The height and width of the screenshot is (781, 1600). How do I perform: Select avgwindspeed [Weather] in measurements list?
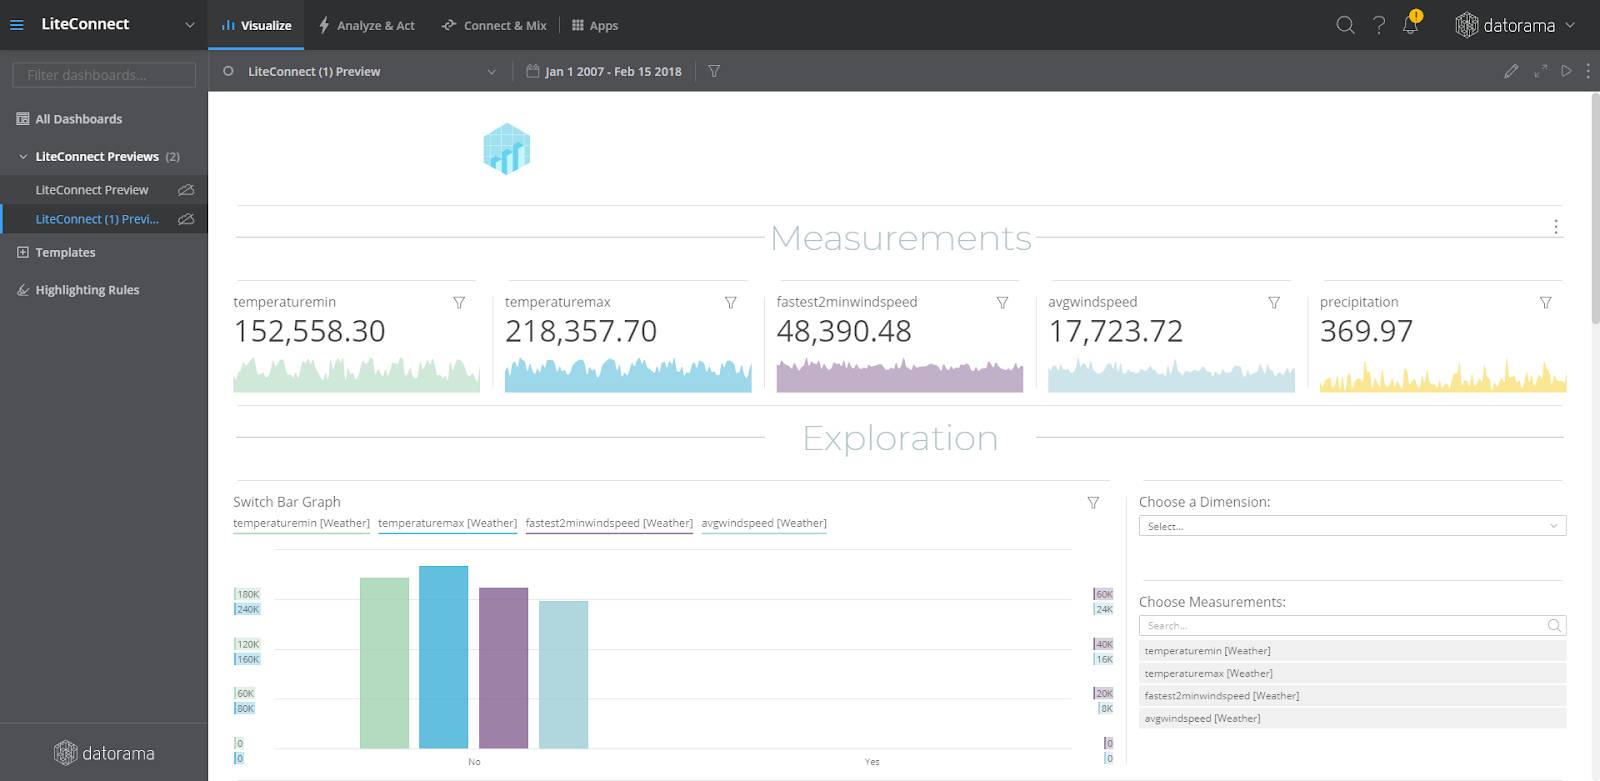pyautogui.click(x=1352, y=718)
